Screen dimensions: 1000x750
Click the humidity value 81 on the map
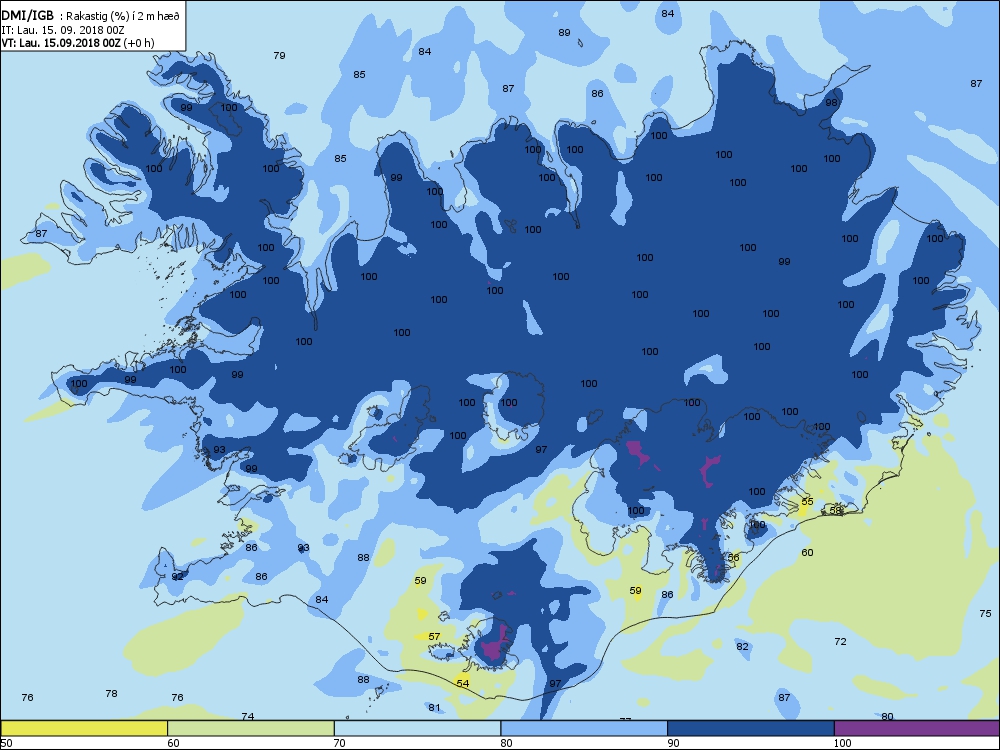(434, 708)
